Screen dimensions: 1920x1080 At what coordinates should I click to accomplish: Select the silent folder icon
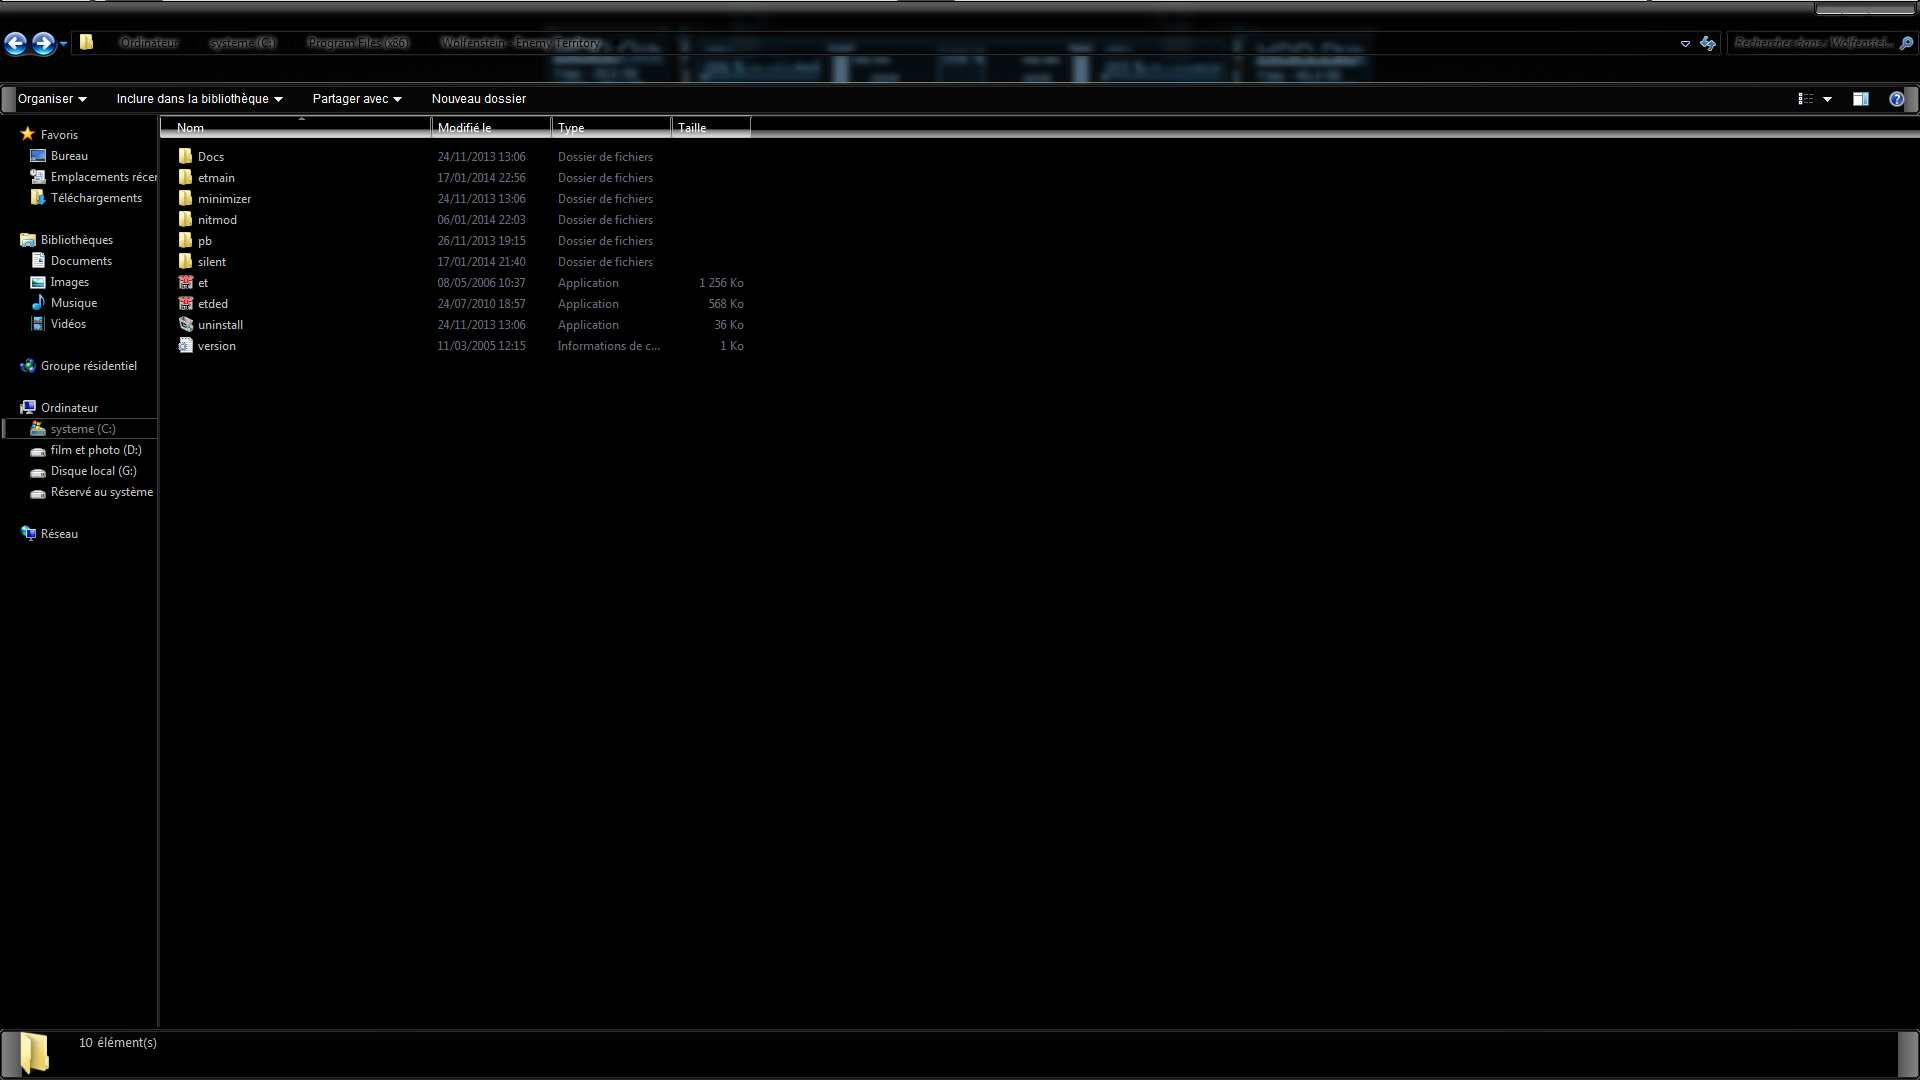pos(186,261)
